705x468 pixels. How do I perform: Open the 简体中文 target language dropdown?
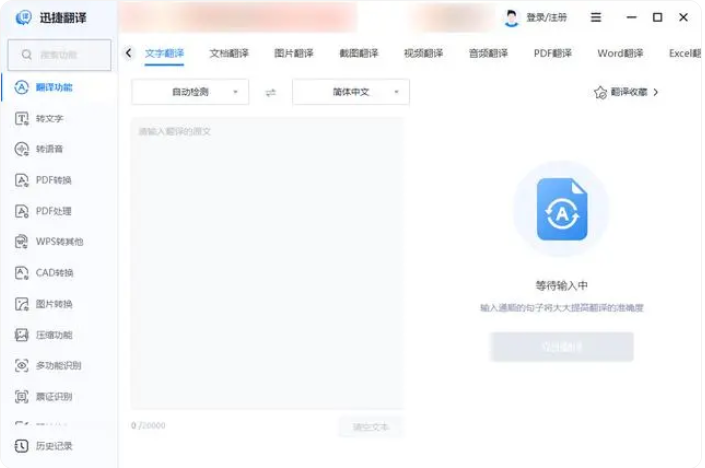coord(351,92)
